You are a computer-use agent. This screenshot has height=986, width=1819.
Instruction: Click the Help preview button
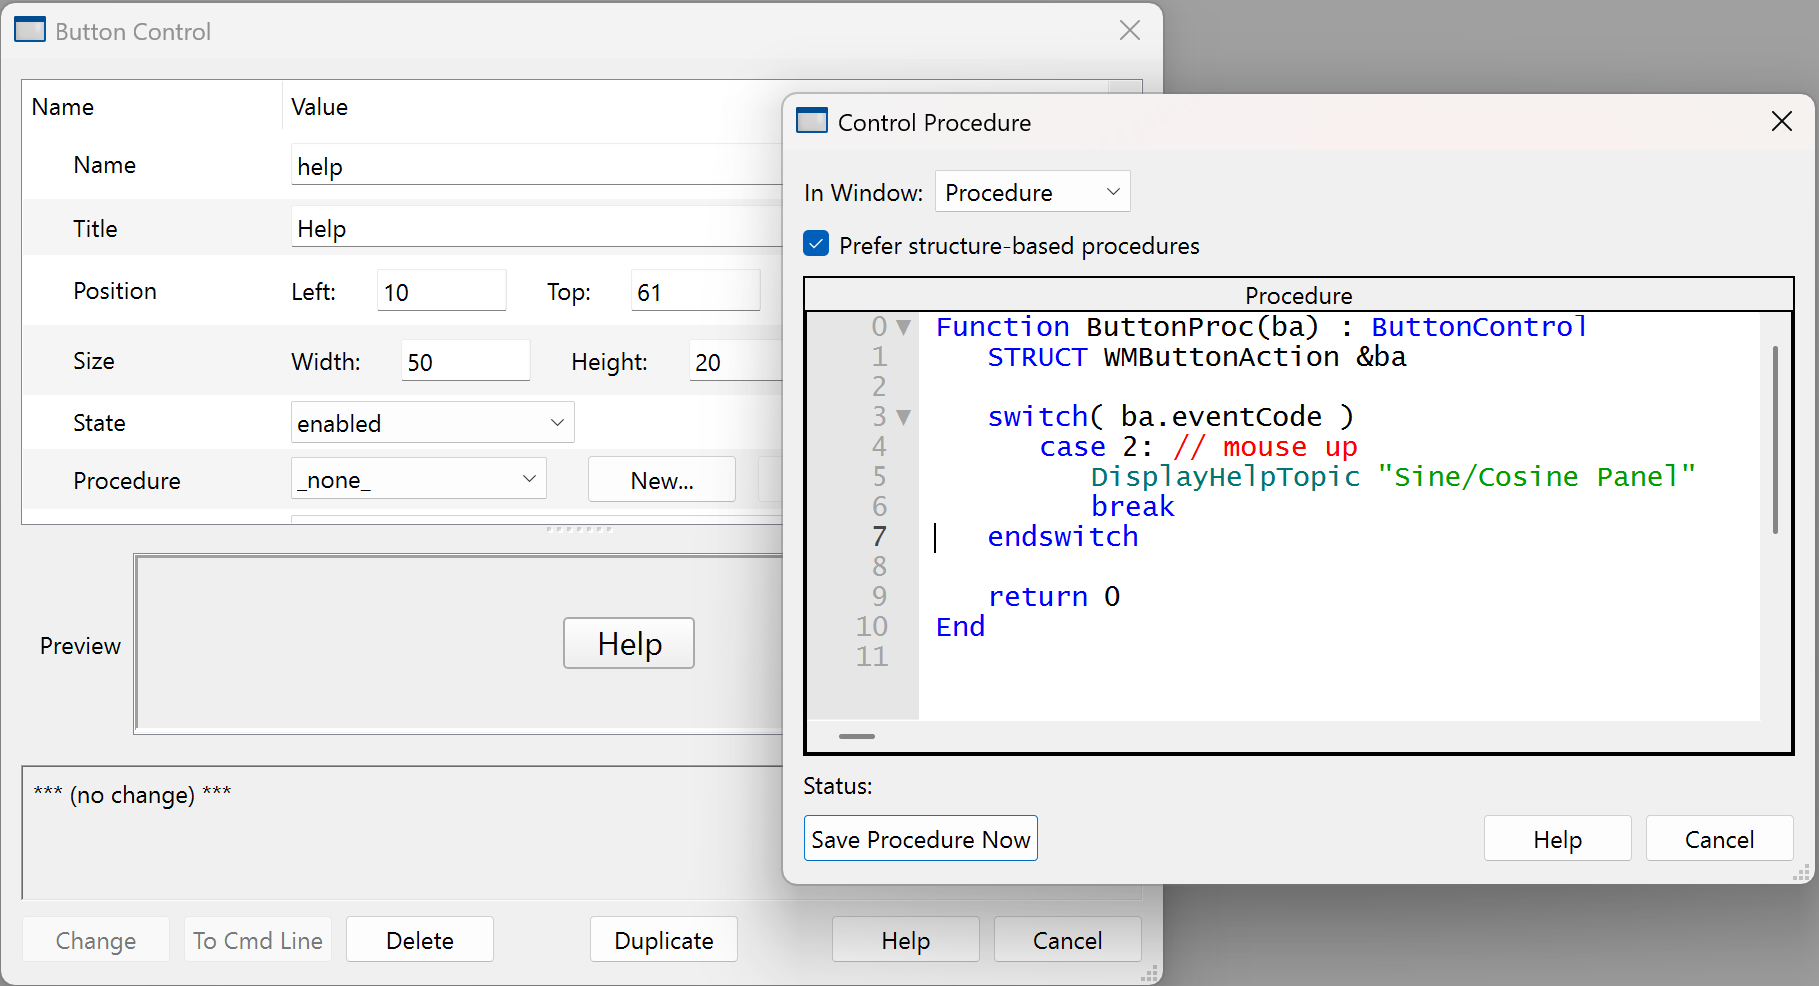coord(628,643)
